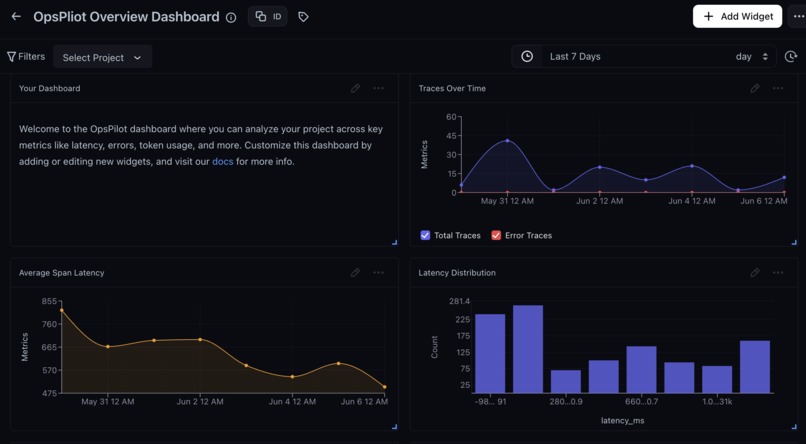Image resolution: width=806 pixels, height=444 pixels.
Task: Click the tag icon in header
Action: (x=303, y=17)
